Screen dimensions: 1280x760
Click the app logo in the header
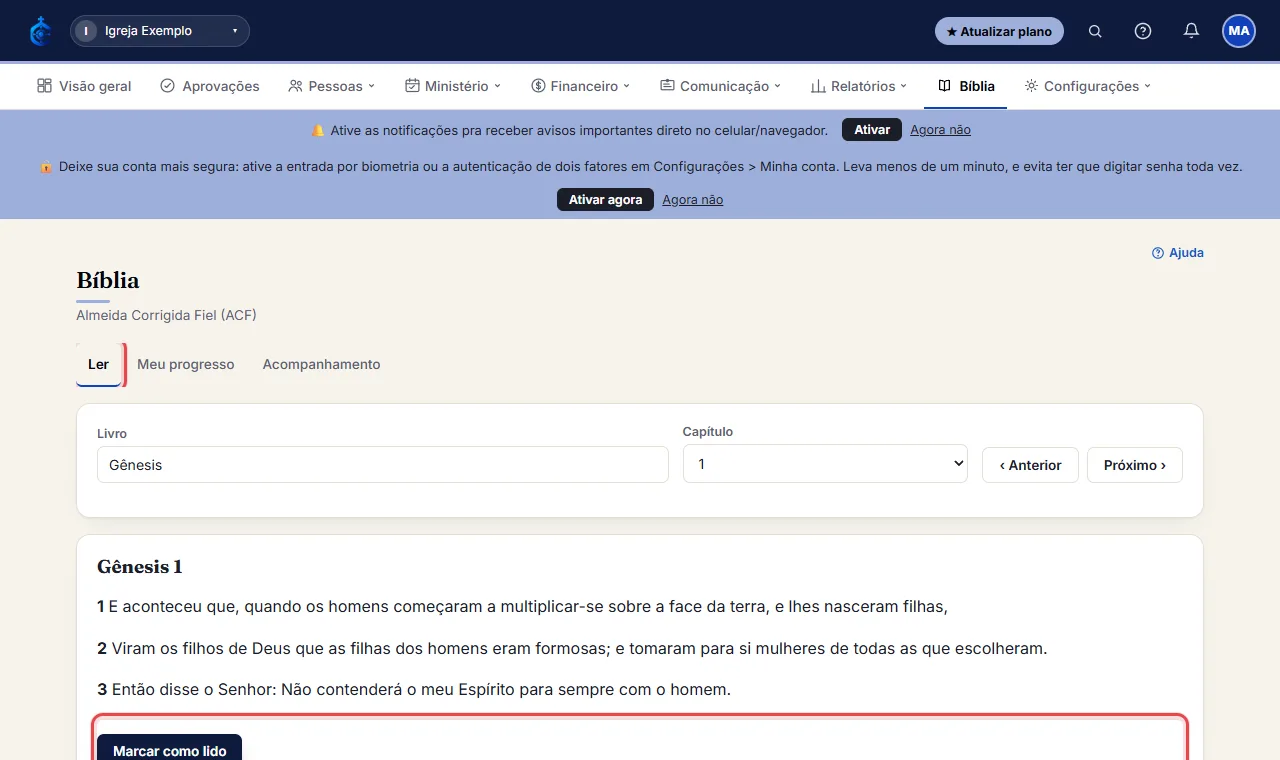point(40,31)
